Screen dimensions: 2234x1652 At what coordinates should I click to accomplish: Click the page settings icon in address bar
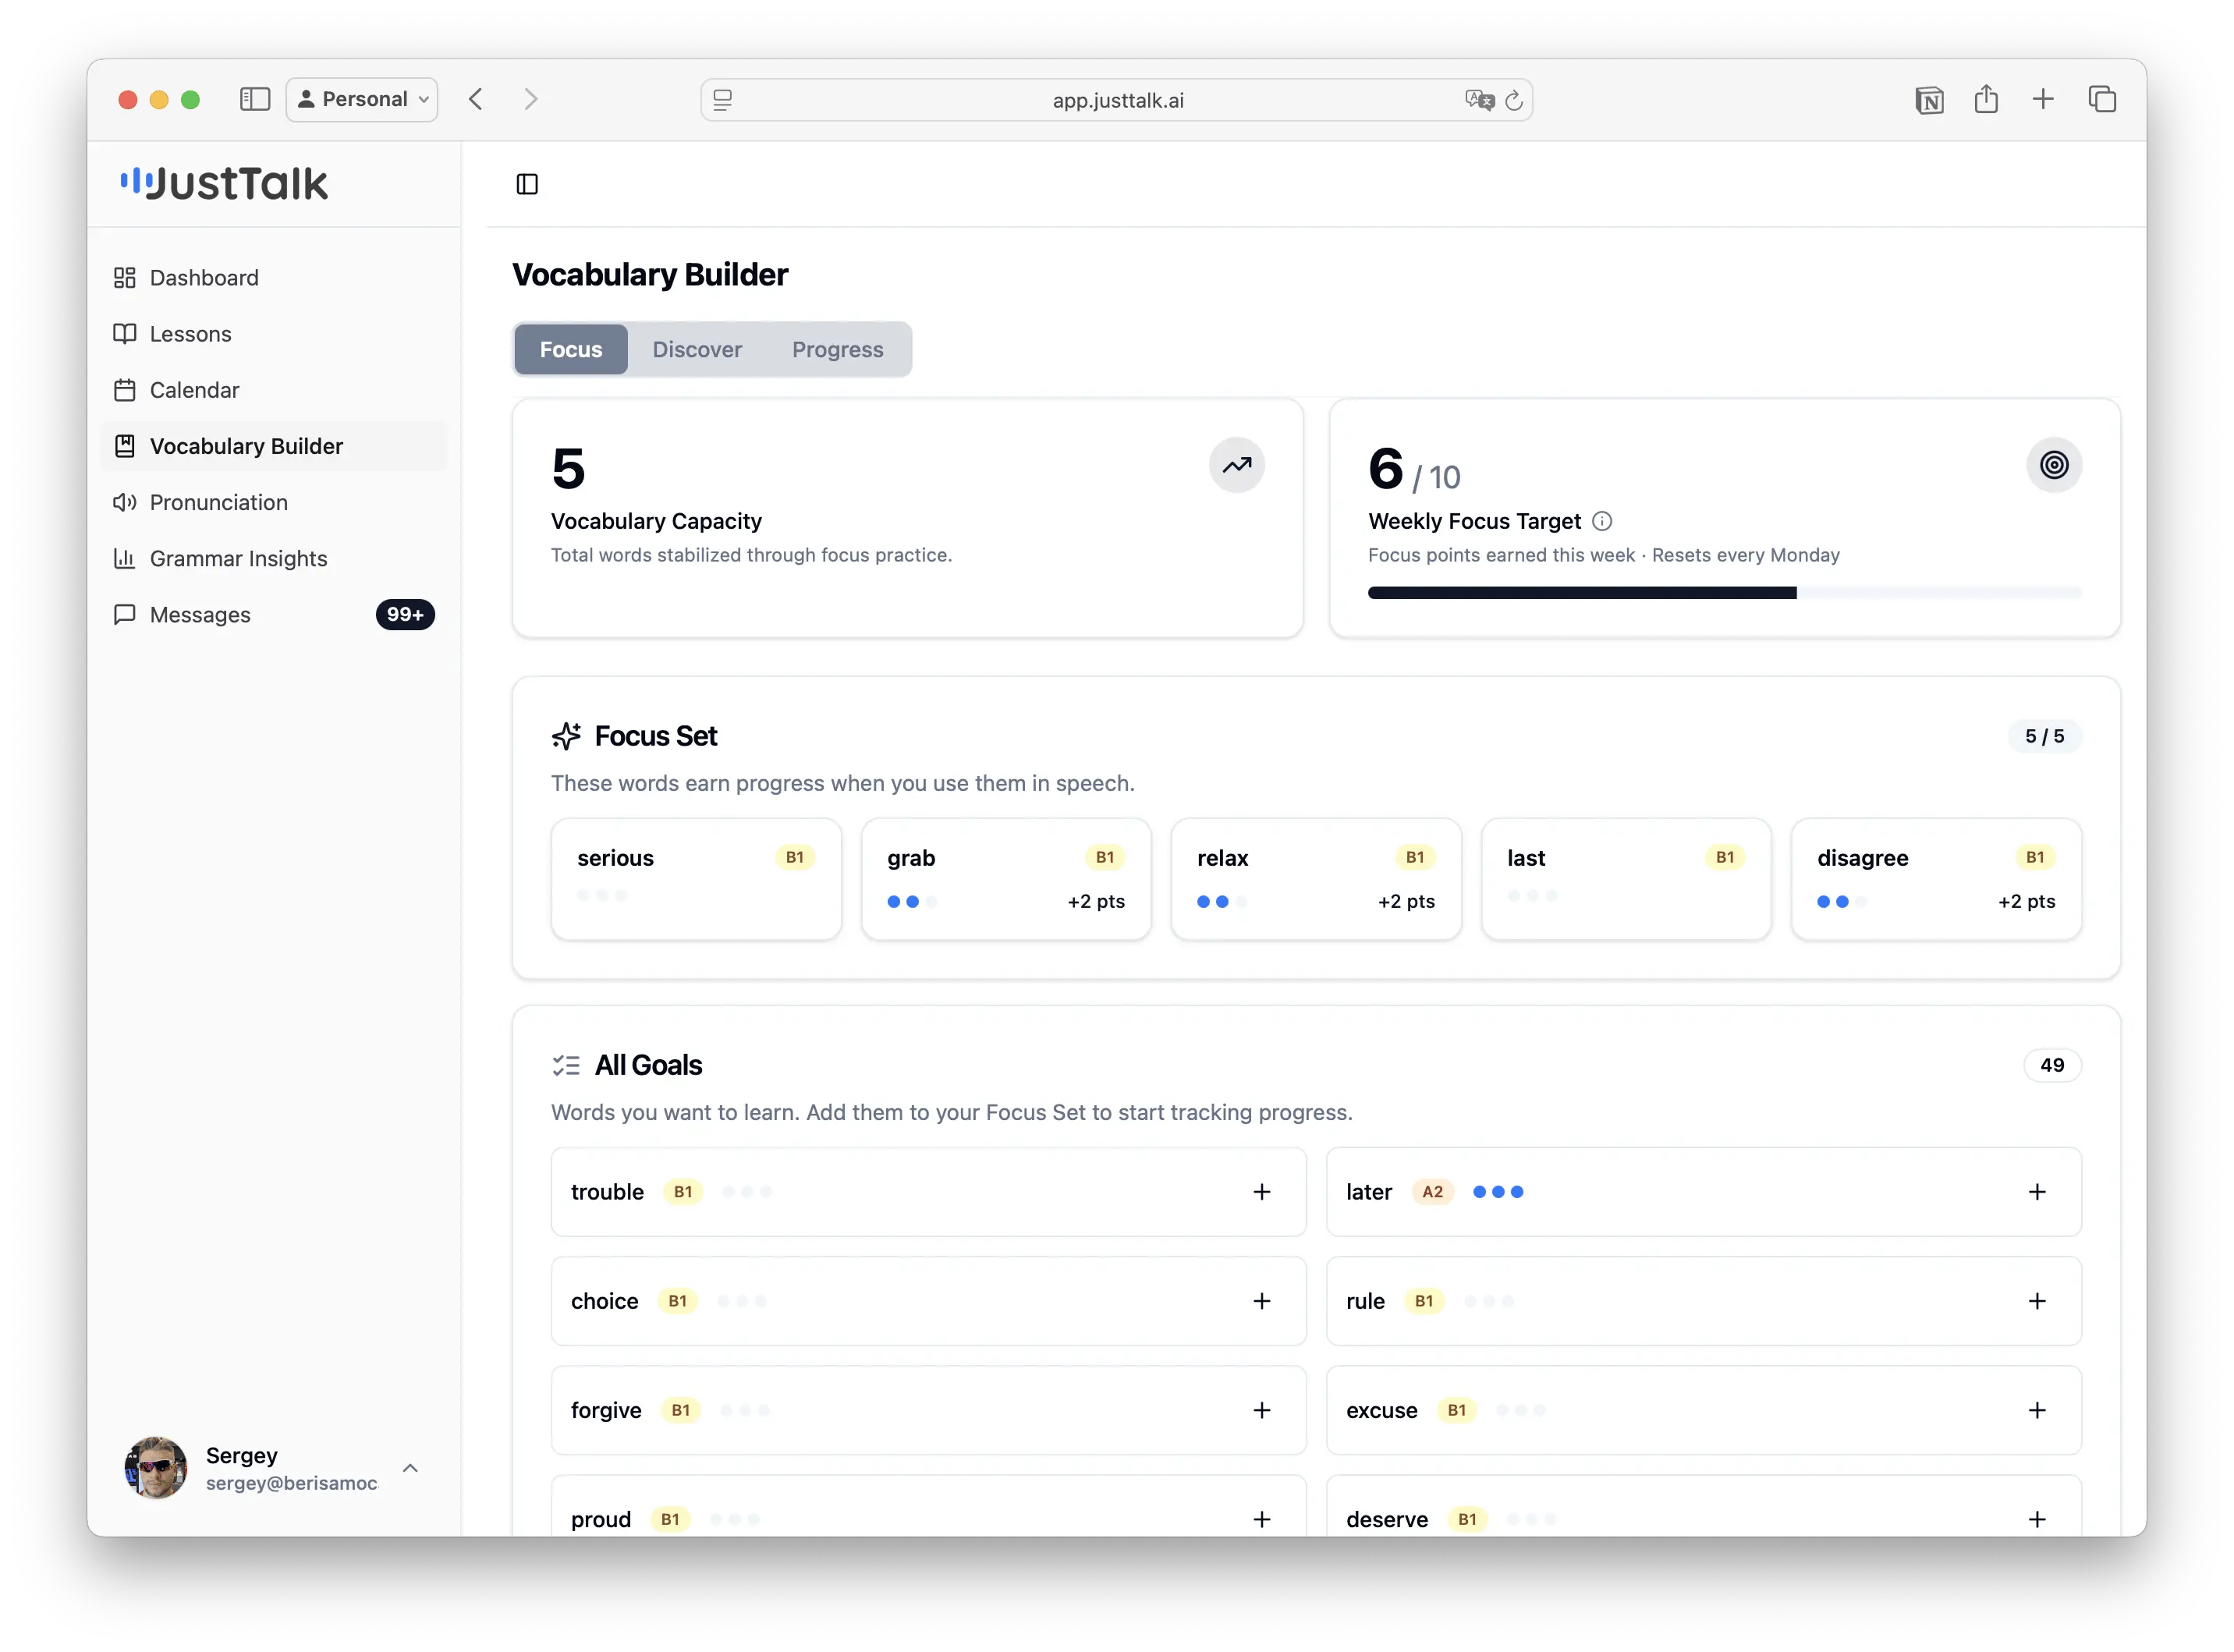coord(722,99)
